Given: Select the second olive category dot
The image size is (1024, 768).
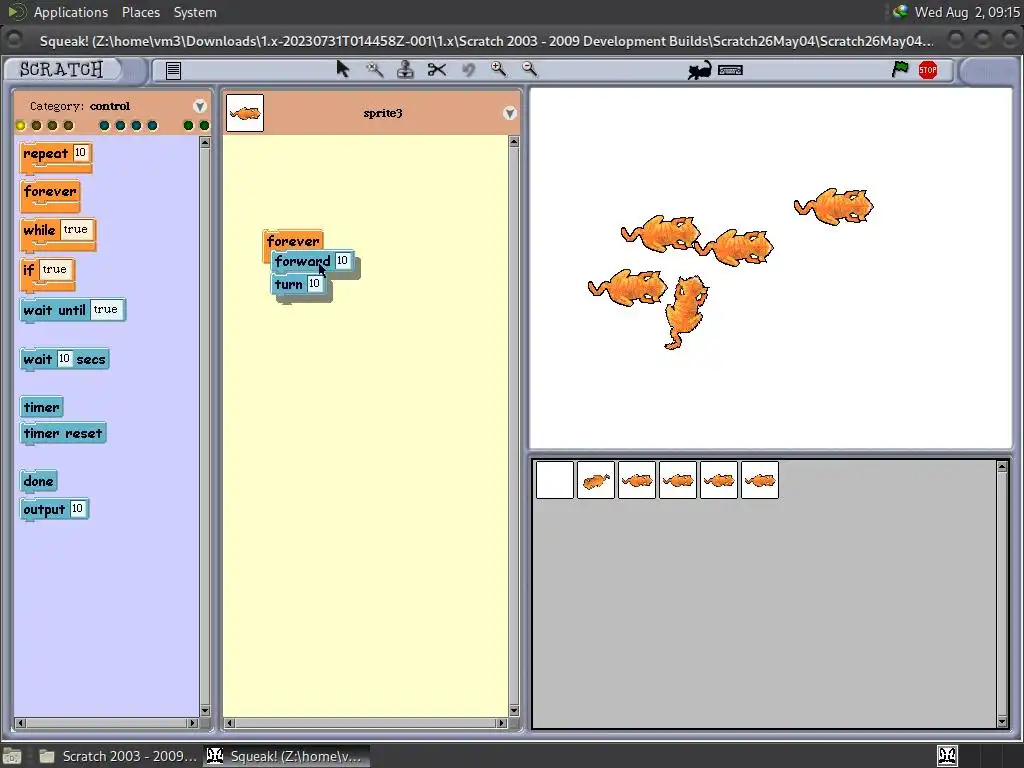Looking at the screenshot, I should 37,125.
